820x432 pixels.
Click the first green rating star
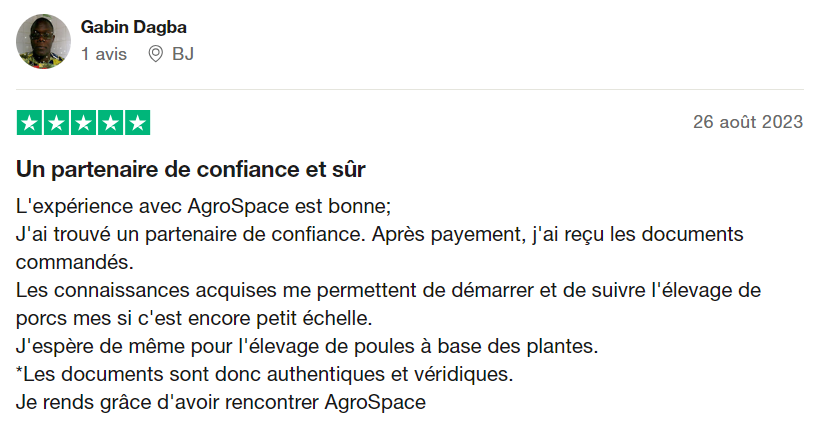(30, 123)
